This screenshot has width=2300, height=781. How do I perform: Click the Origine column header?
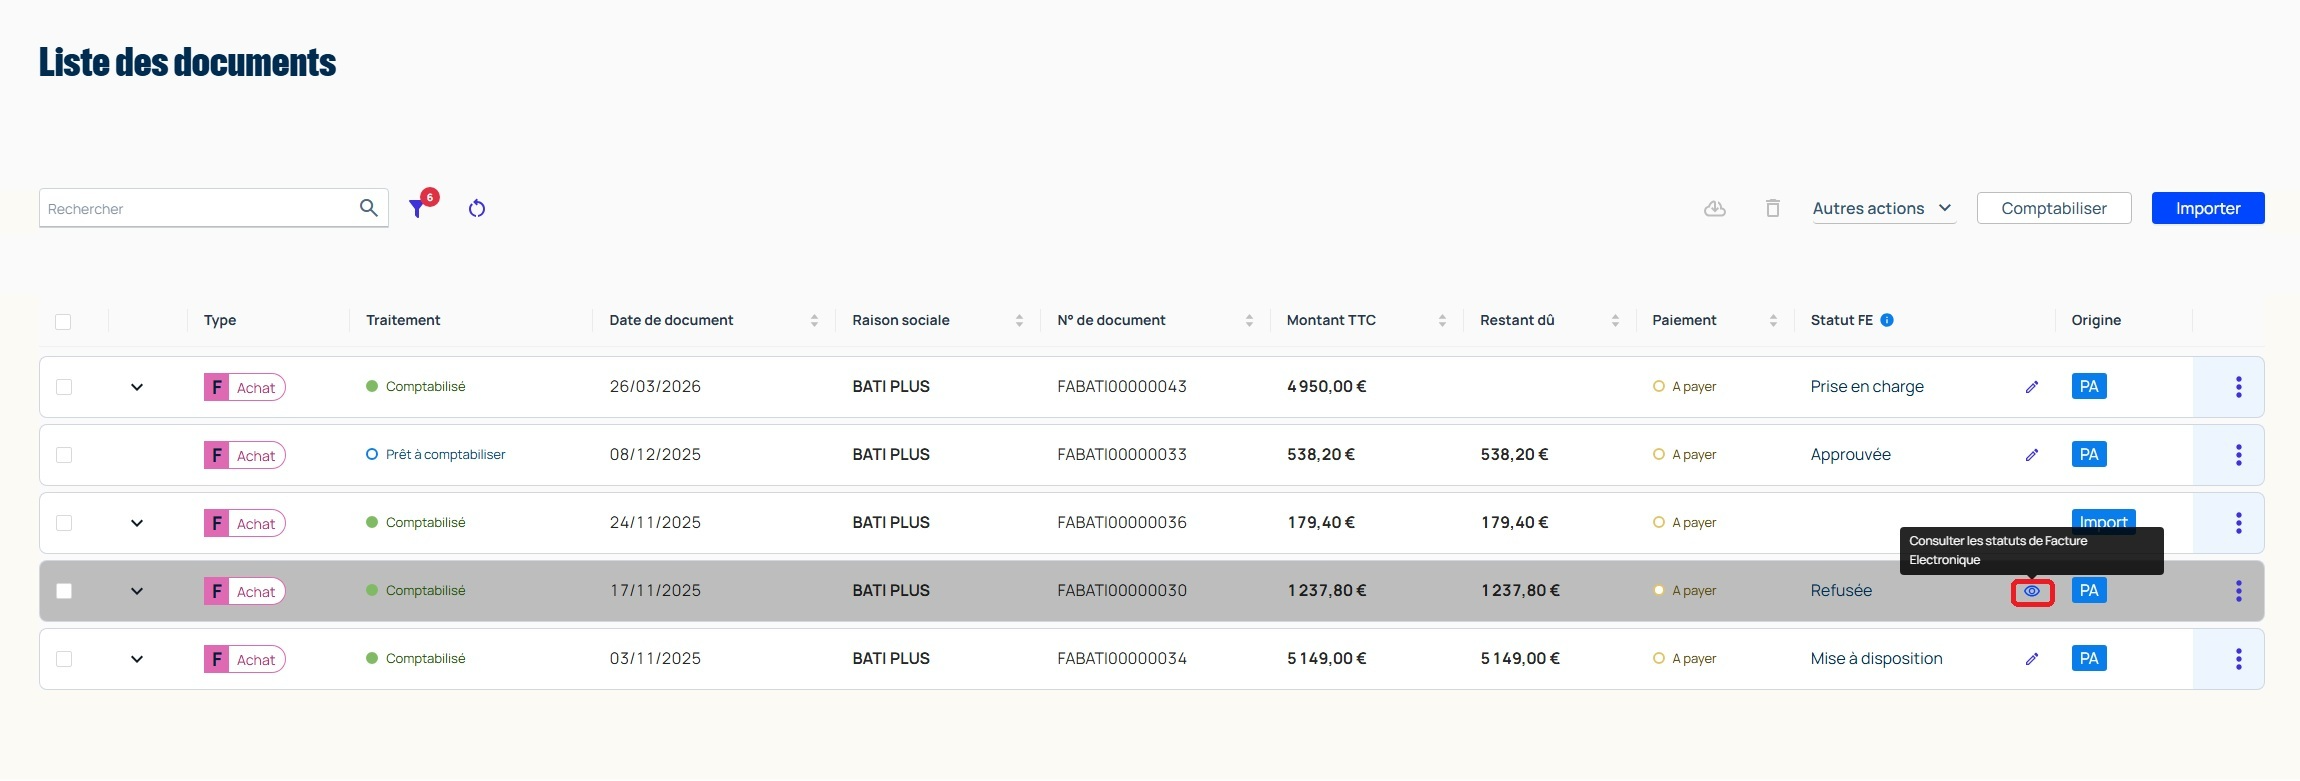[2096, 320]
